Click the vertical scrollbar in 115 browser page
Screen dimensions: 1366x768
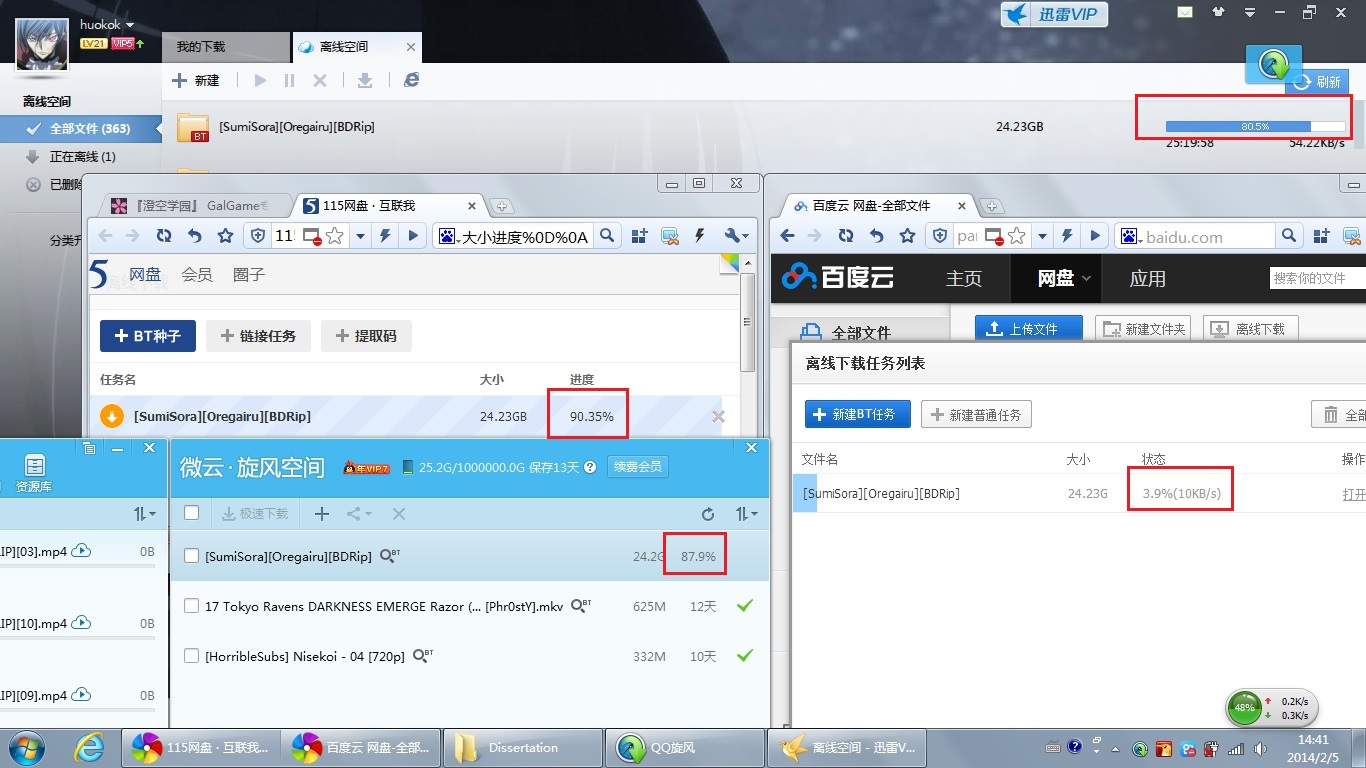click(747, 323)
